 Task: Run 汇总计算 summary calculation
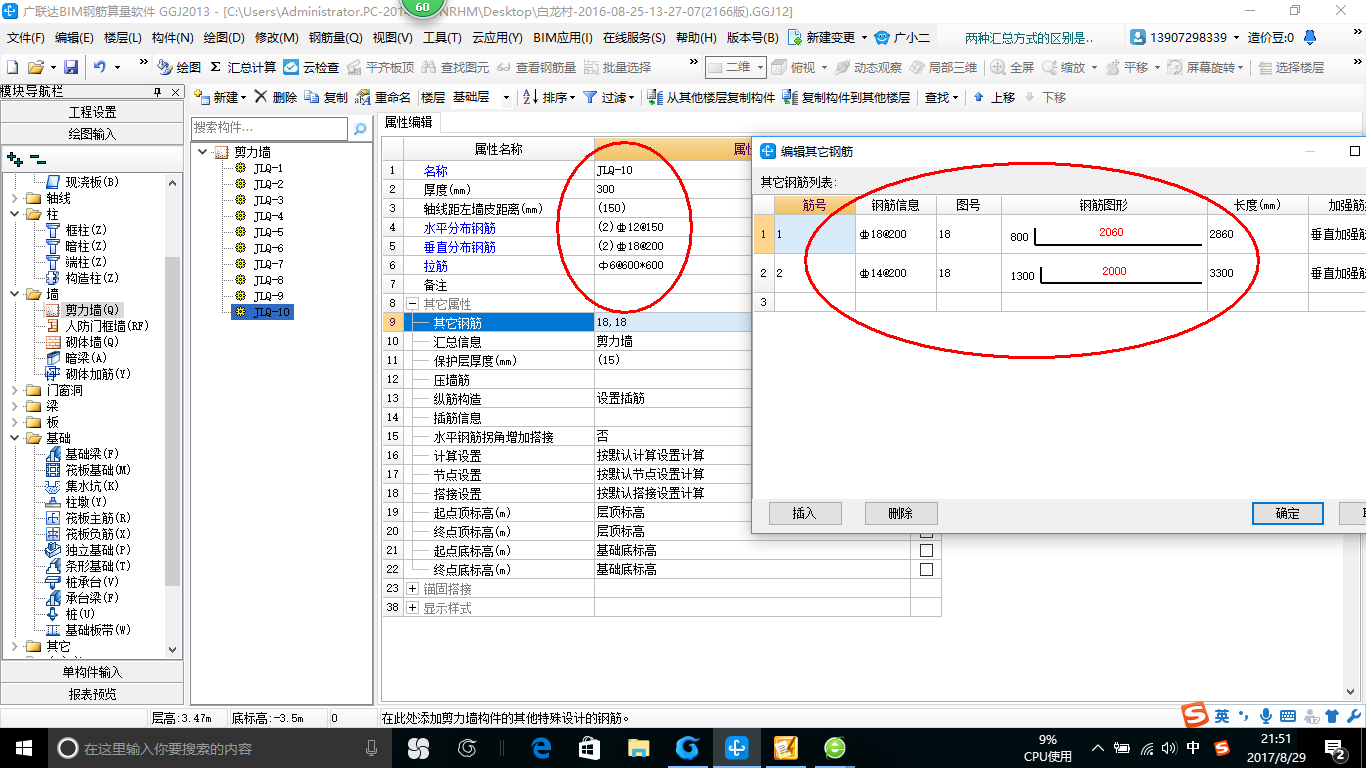(x=243, y=67)
